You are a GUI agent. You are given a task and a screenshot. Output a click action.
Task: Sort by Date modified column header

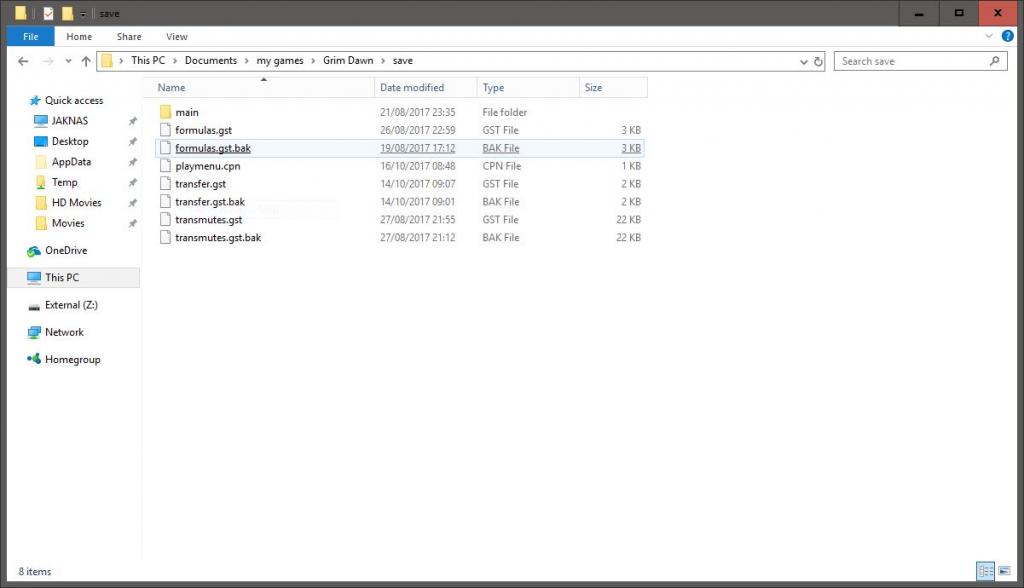pos(412,88)
